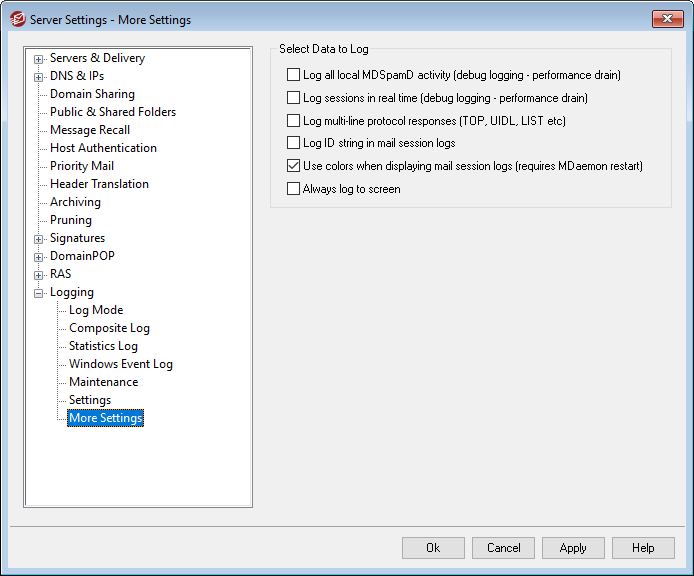Expand the Signatures tree node
Image resolution: width=694 pixels, height=576 pixels.
[x=39, y=239]
